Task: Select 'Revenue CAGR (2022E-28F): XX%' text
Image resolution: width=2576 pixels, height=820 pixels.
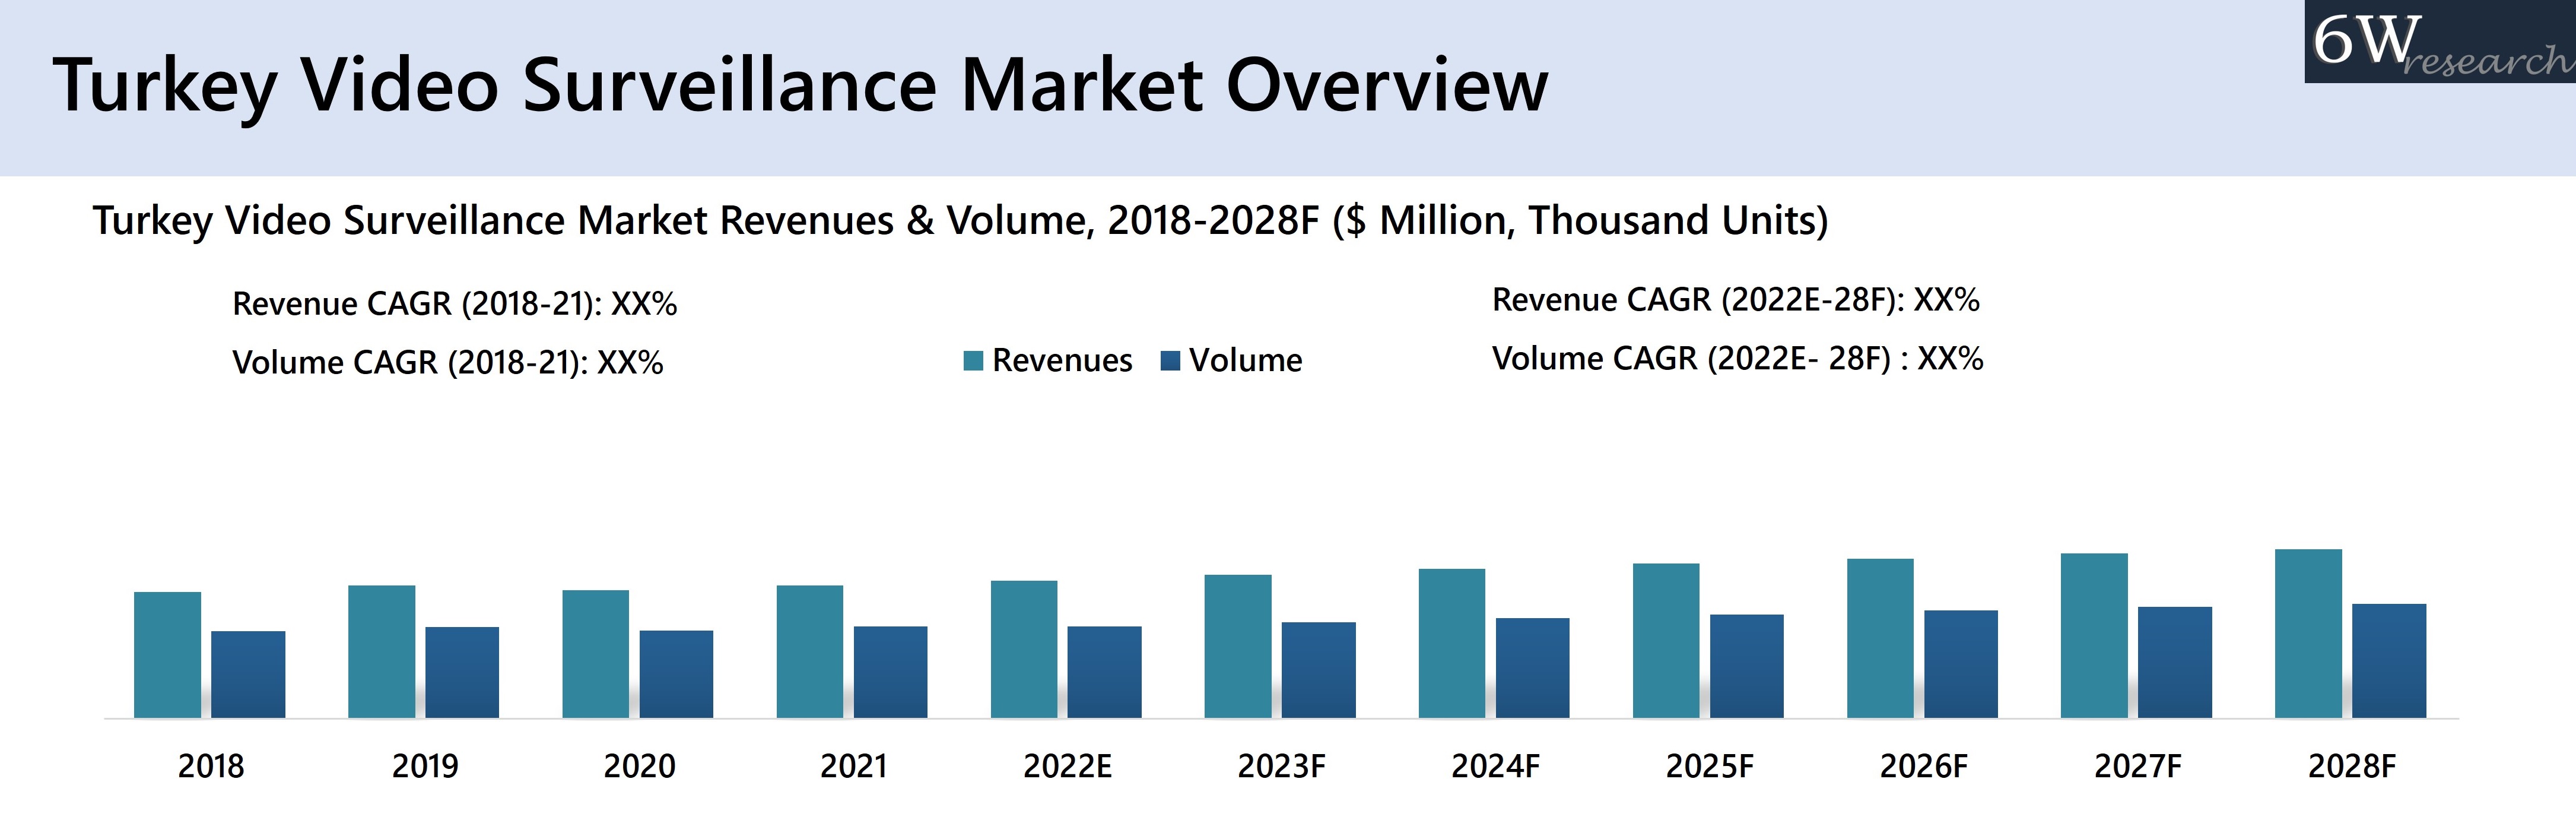Action: click(1736, 299)
